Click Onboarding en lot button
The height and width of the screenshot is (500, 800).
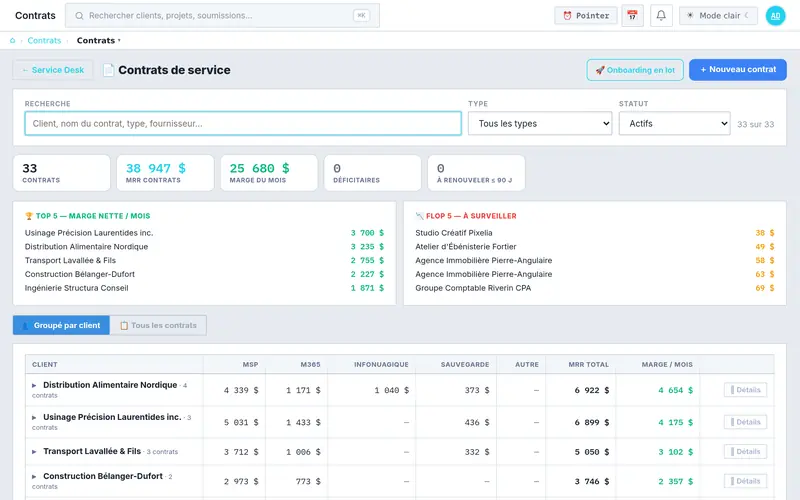coord(635,70)
